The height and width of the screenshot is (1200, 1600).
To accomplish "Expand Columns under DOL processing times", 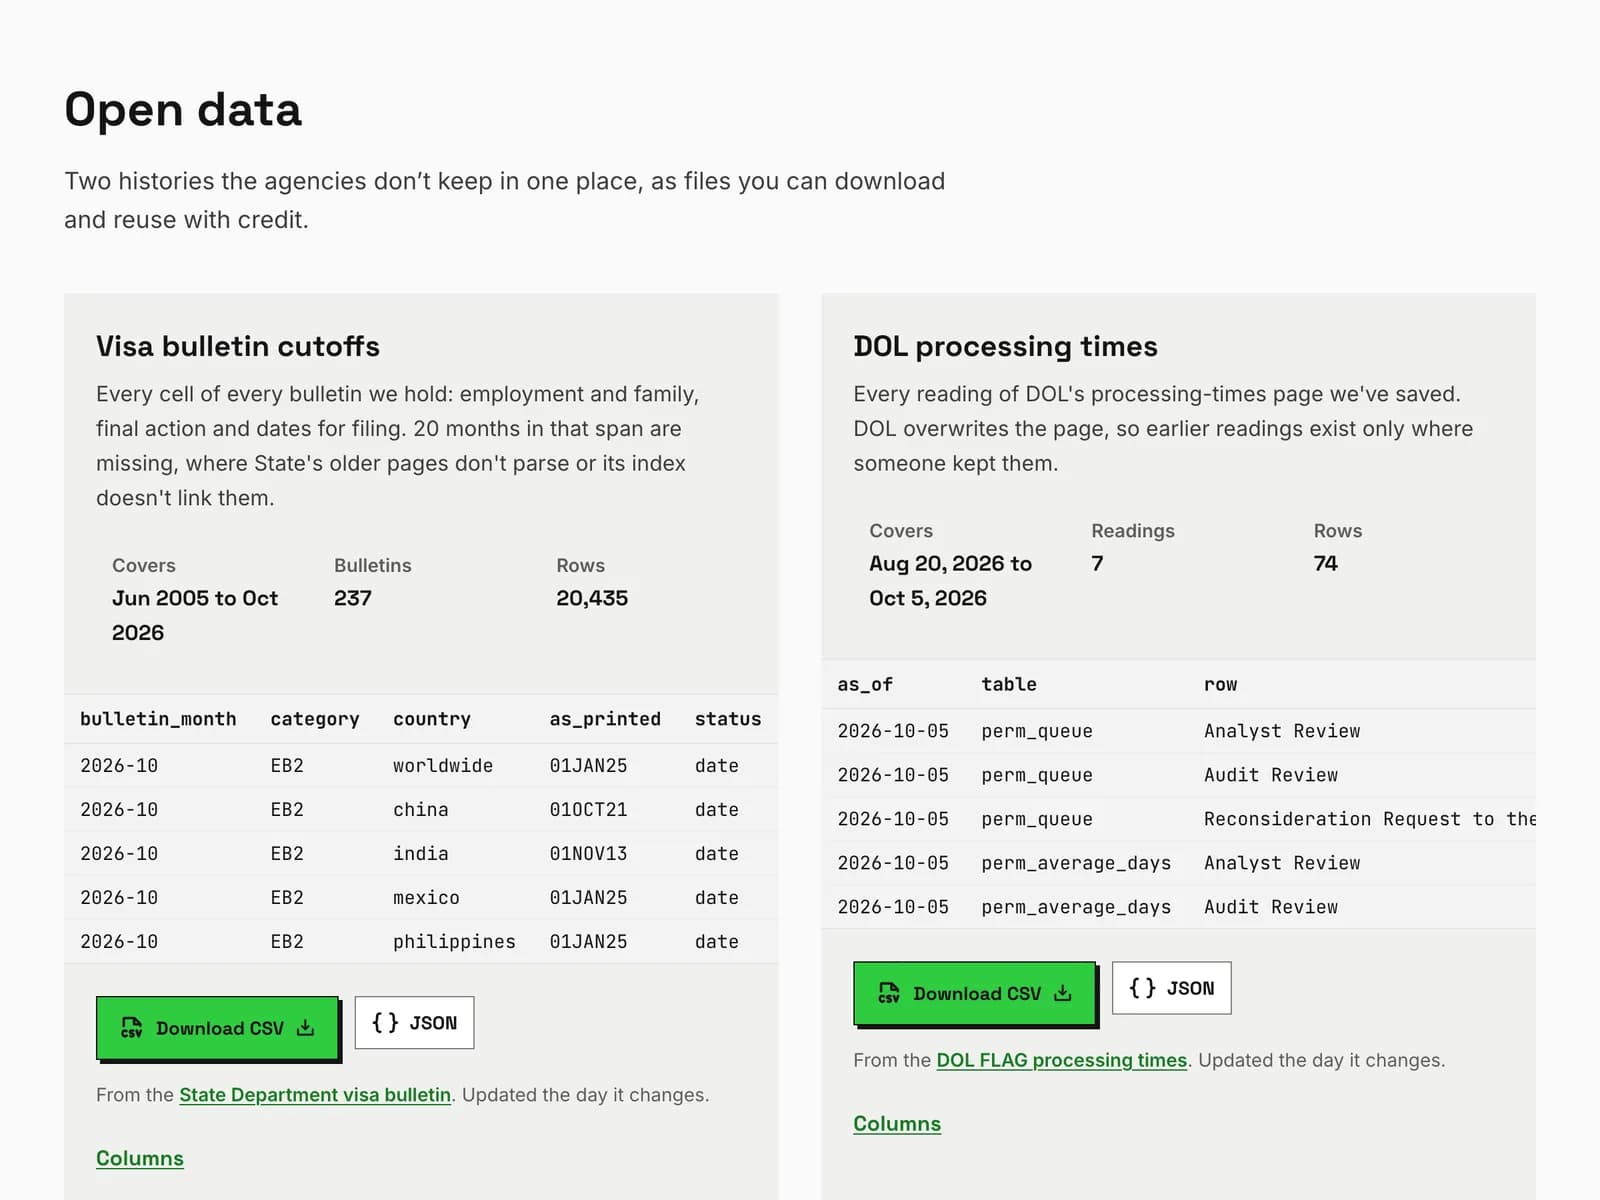I will 897,1124.
